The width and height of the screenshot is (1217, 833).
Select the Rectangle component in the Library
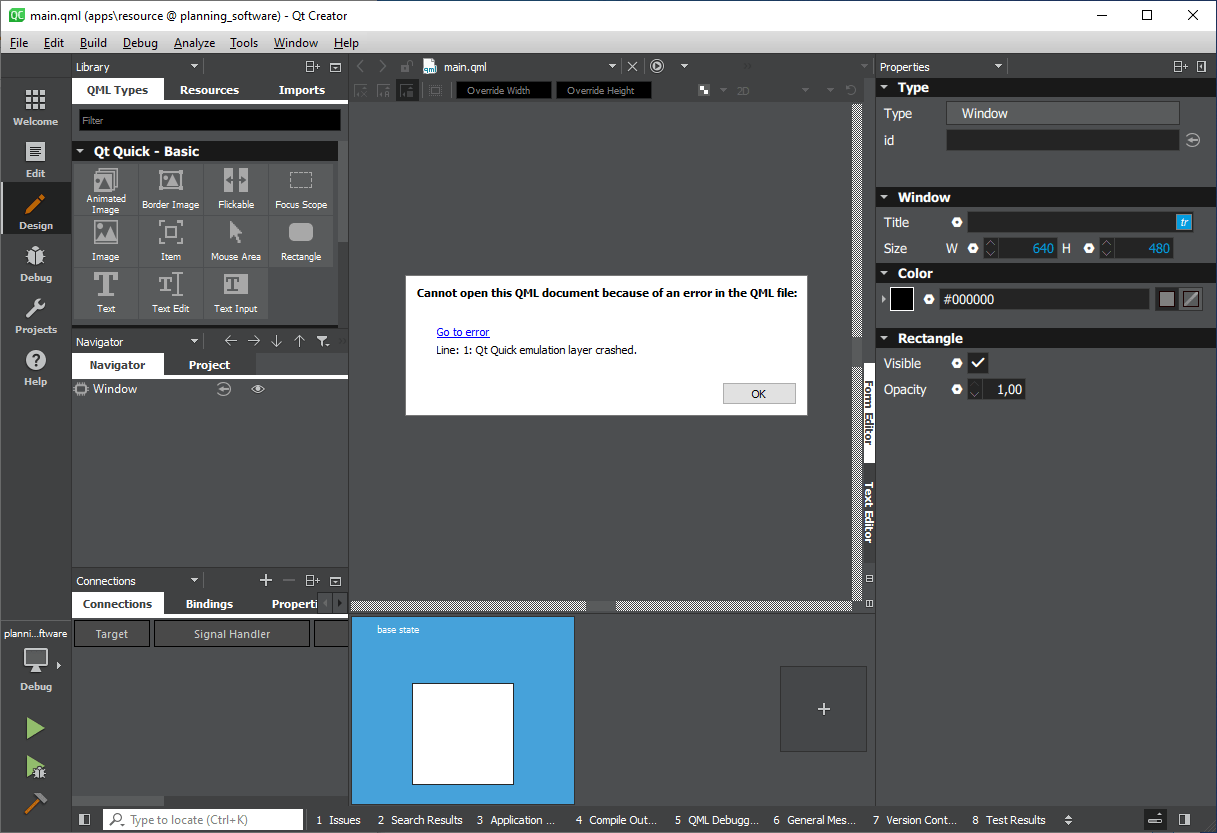pos(301,240)
